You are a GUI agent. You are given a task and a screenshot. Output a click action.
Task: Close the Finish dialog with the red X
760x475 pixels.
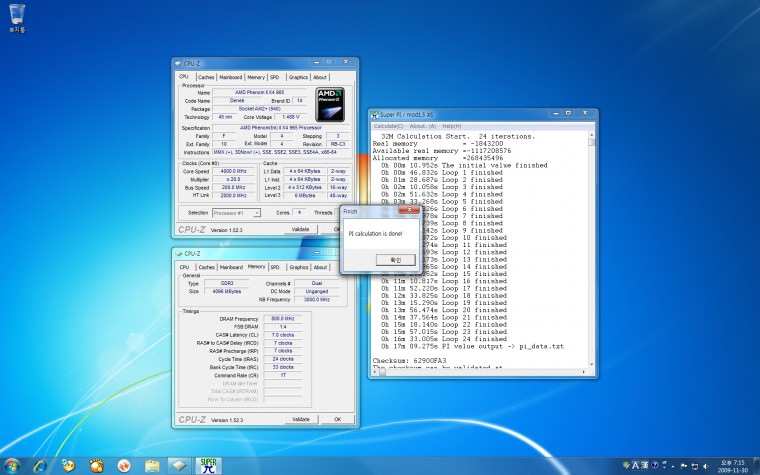[x=409, y=210]
